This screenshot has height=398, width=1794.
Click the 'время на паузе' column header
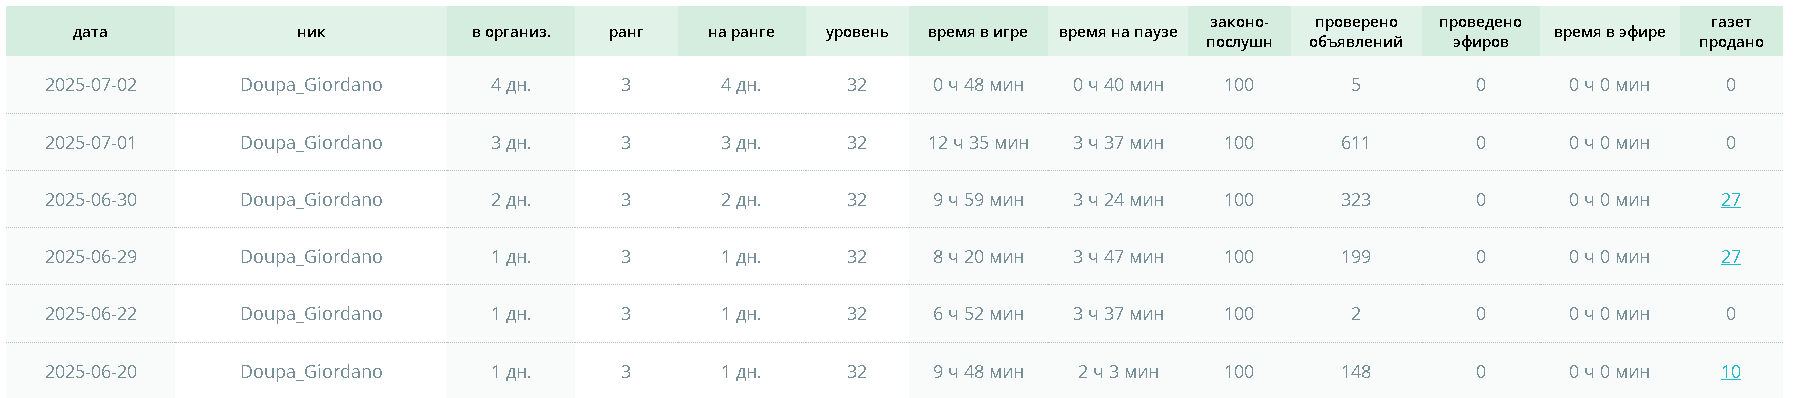(x=1118, y=32)
